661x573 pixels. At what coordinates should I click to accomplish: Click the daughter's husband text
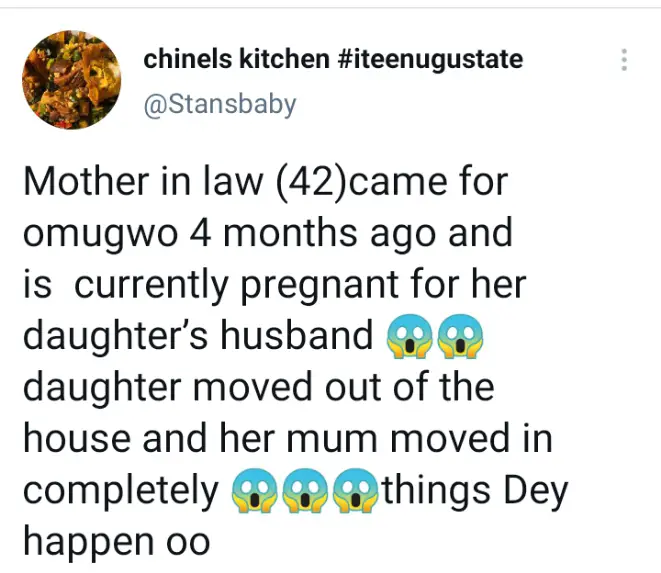pyautogui.click(x=198, y=336)
